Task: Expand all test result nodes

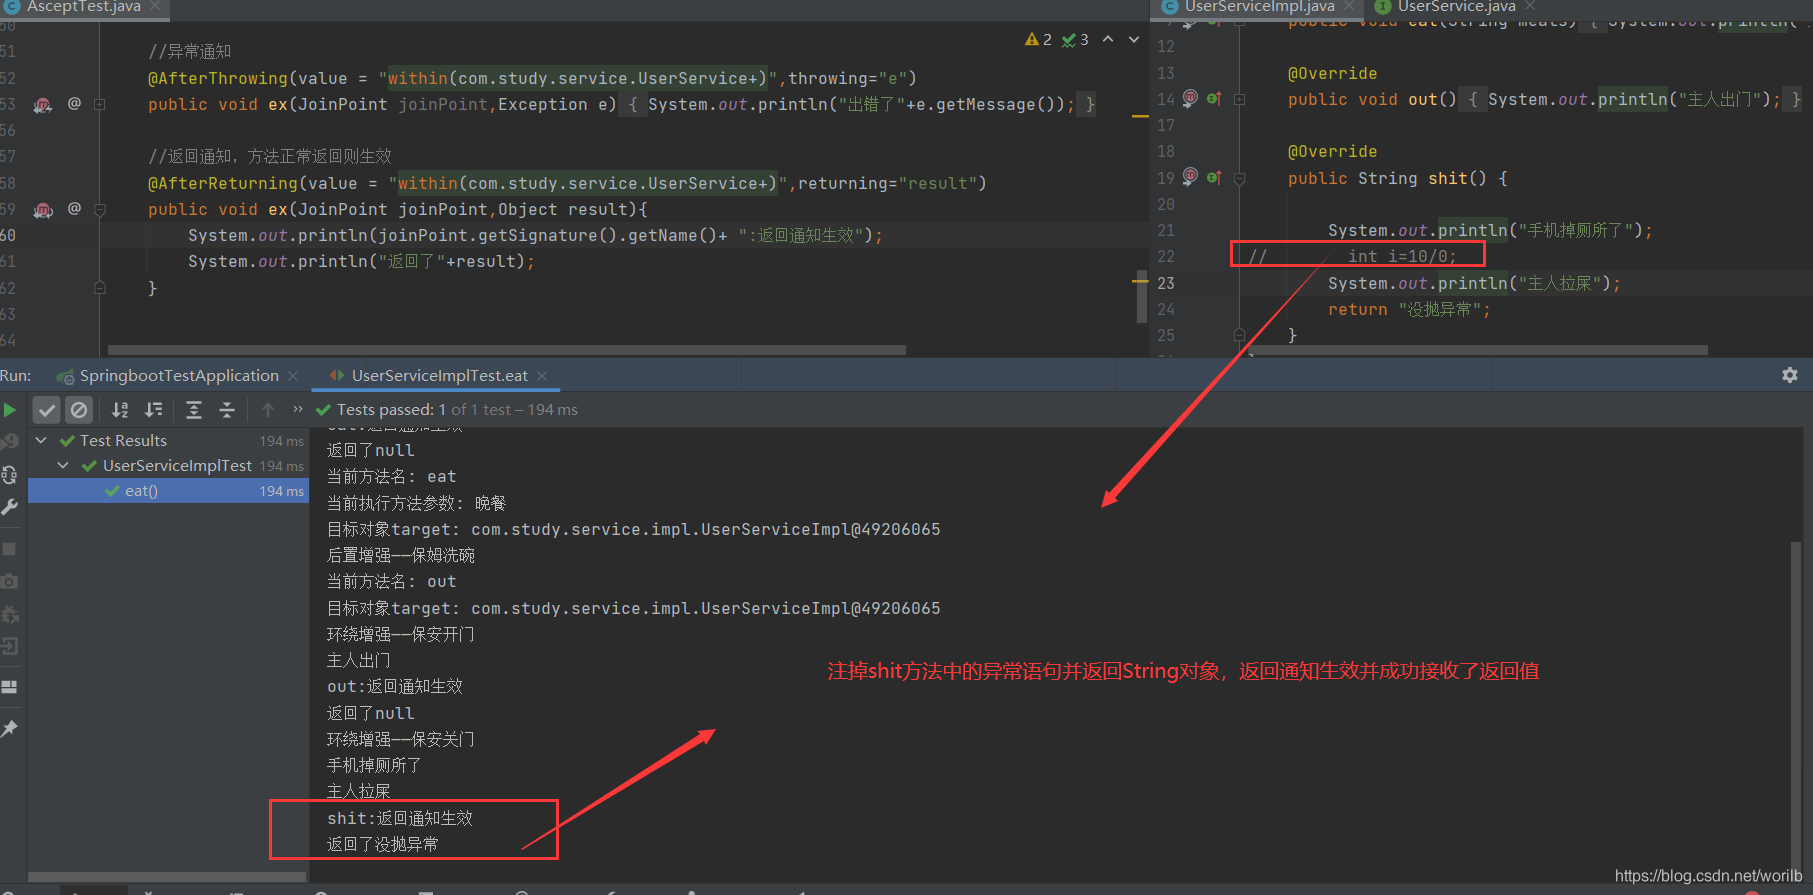Action: (194, 410)
